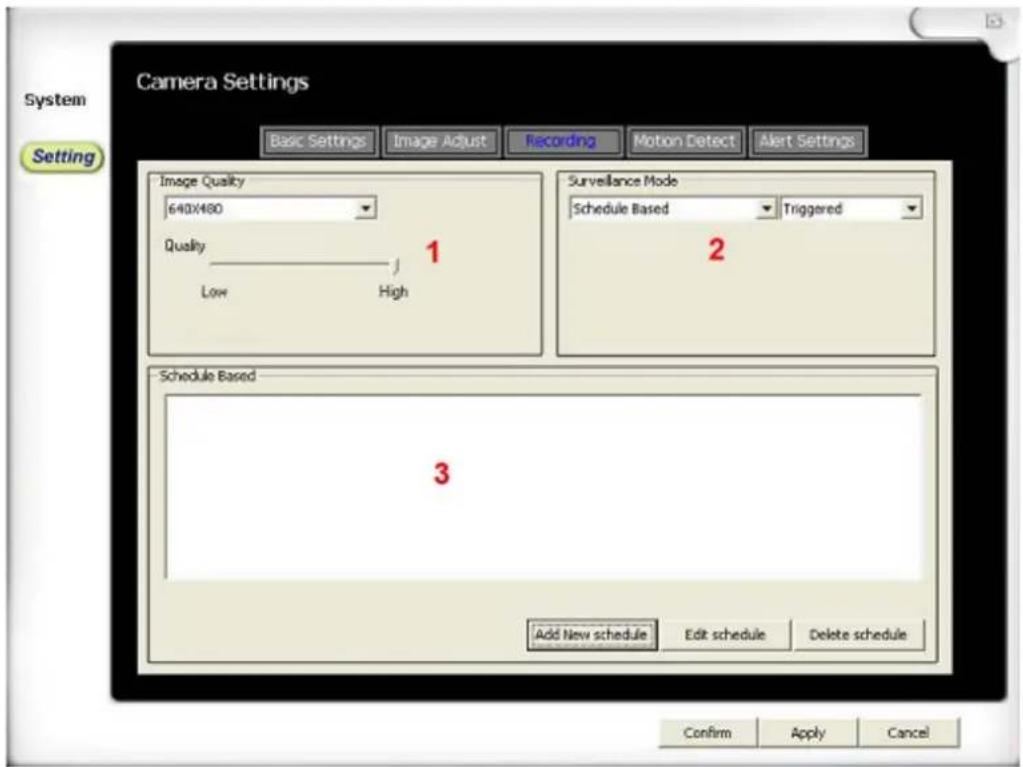Click the Quality slider handle at High
The image size is (1023, 767).
pos(396,265)
